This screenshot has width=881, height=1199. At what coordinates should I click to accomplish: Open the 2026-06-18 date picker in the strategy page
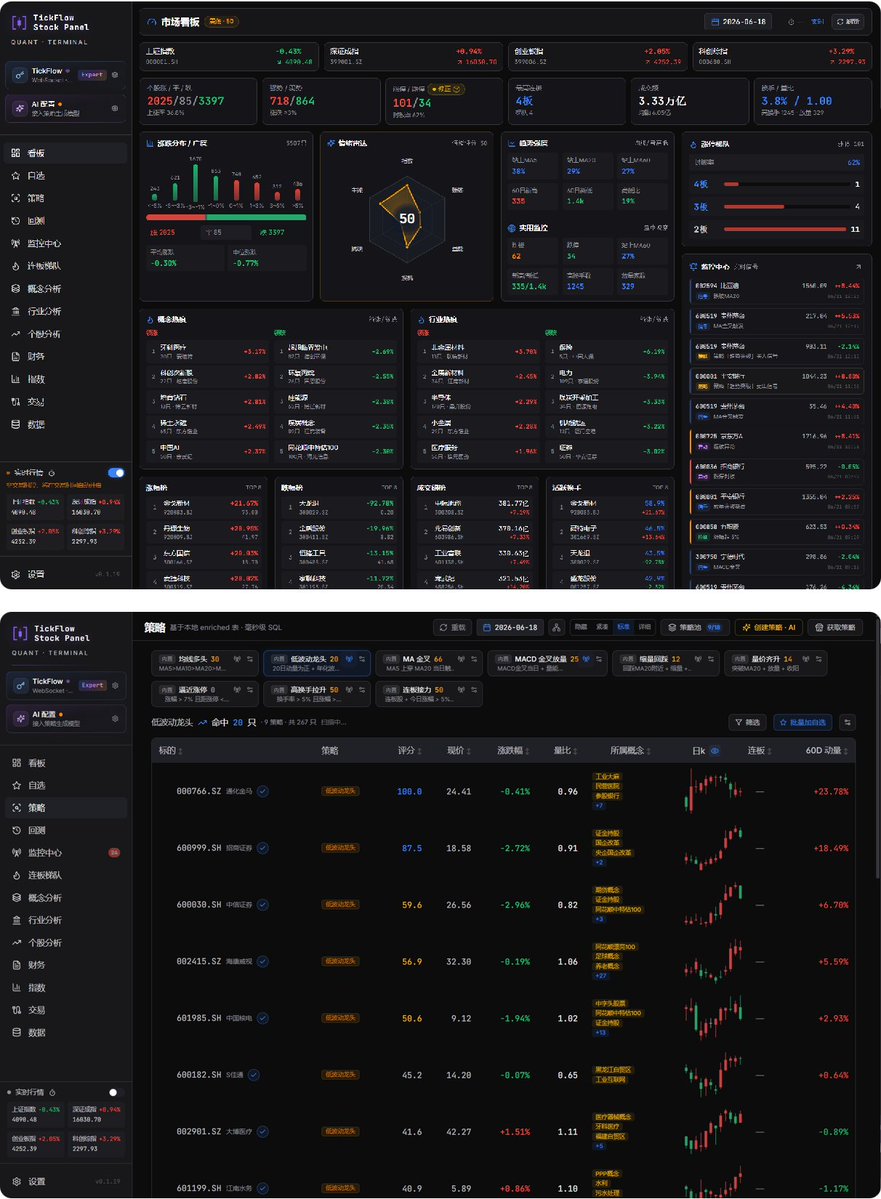pos(509,627)
